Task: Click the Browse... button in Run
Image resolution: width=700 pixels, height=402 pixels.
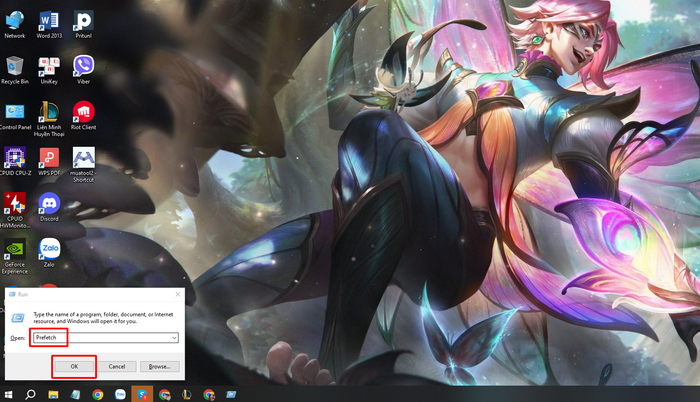Action: [x=160, y=366]
